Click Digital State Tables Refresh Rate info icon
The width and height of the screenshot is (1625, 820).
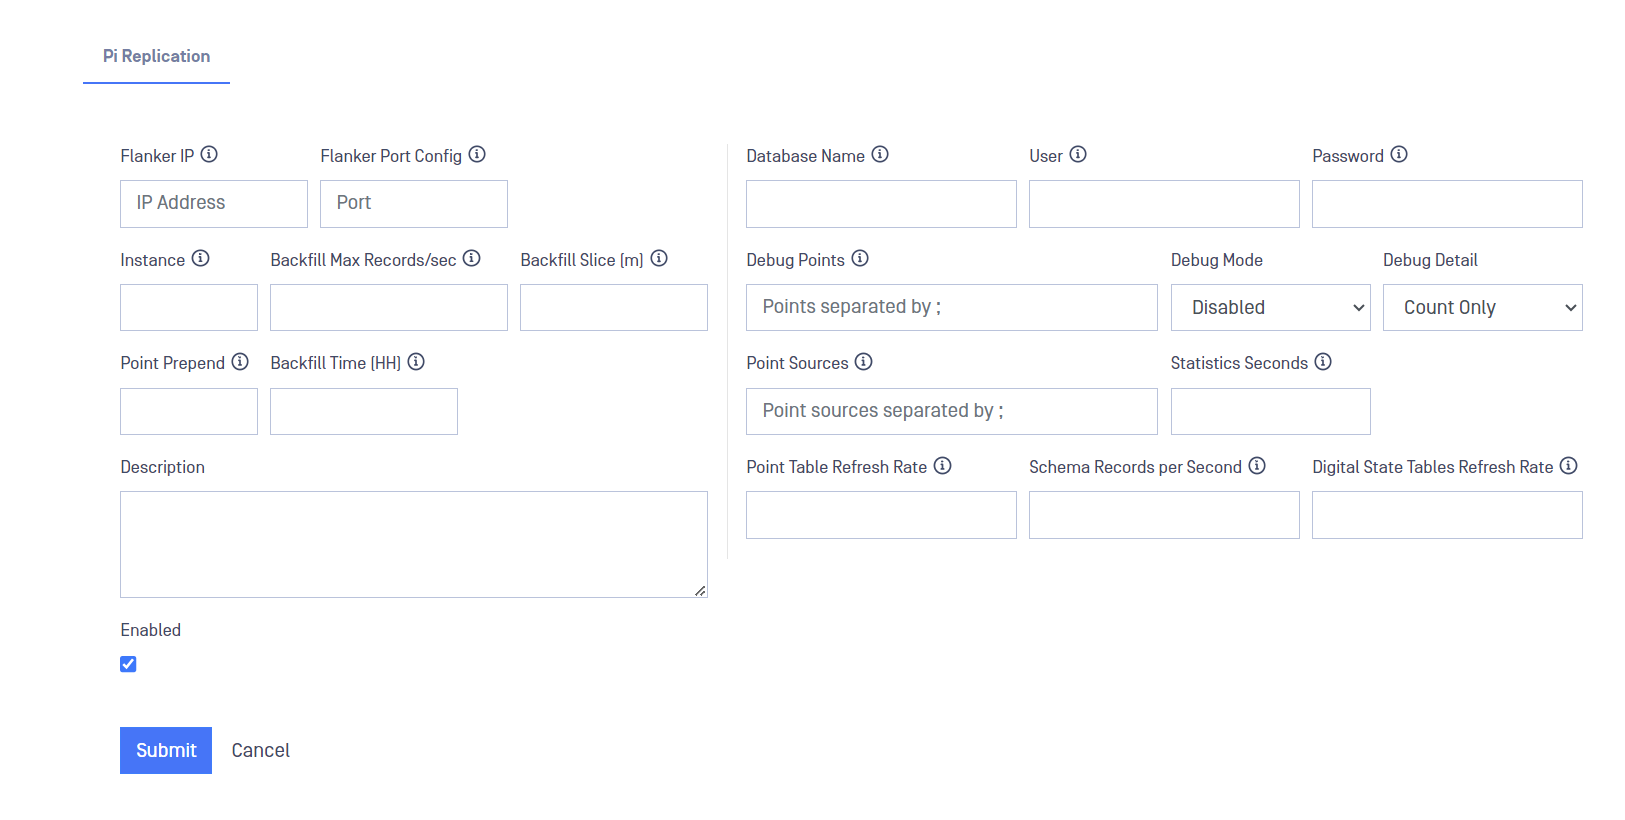(1569, 465)
